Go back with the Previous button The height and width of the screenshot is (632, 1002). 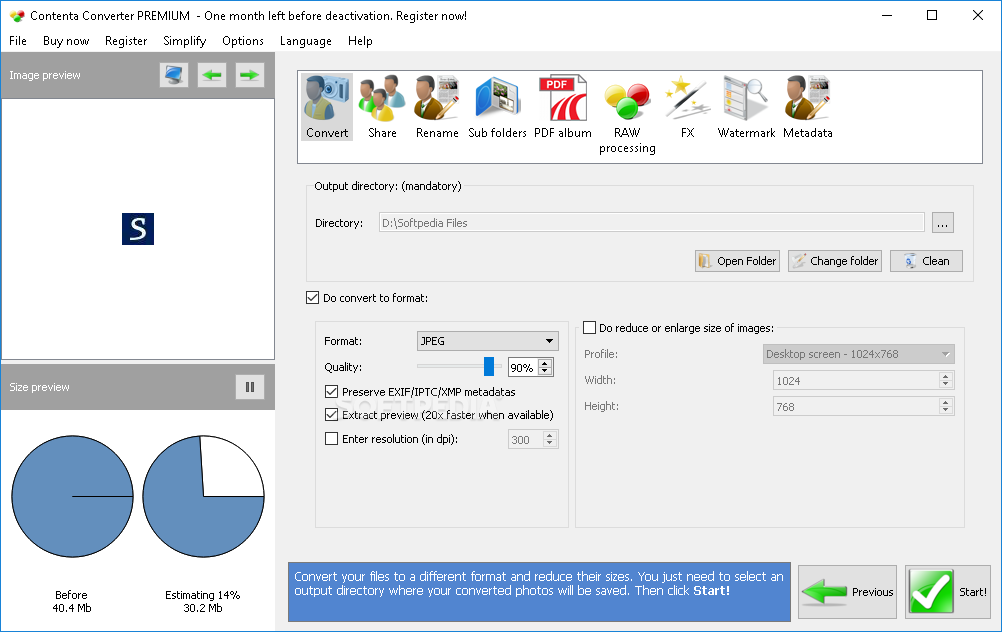pos(847,592)
